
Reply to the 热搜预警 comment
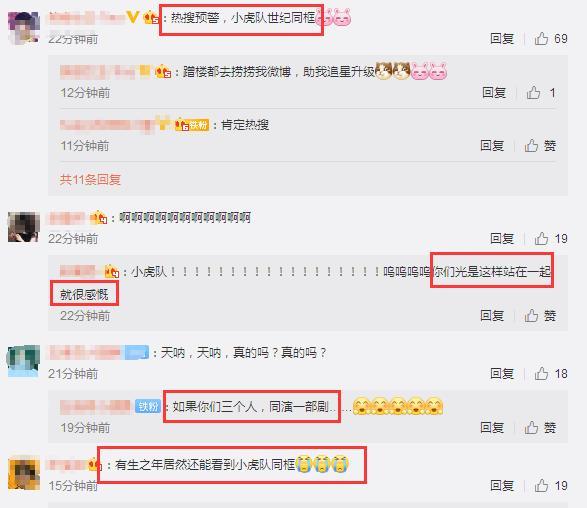(x=502, y=39)
